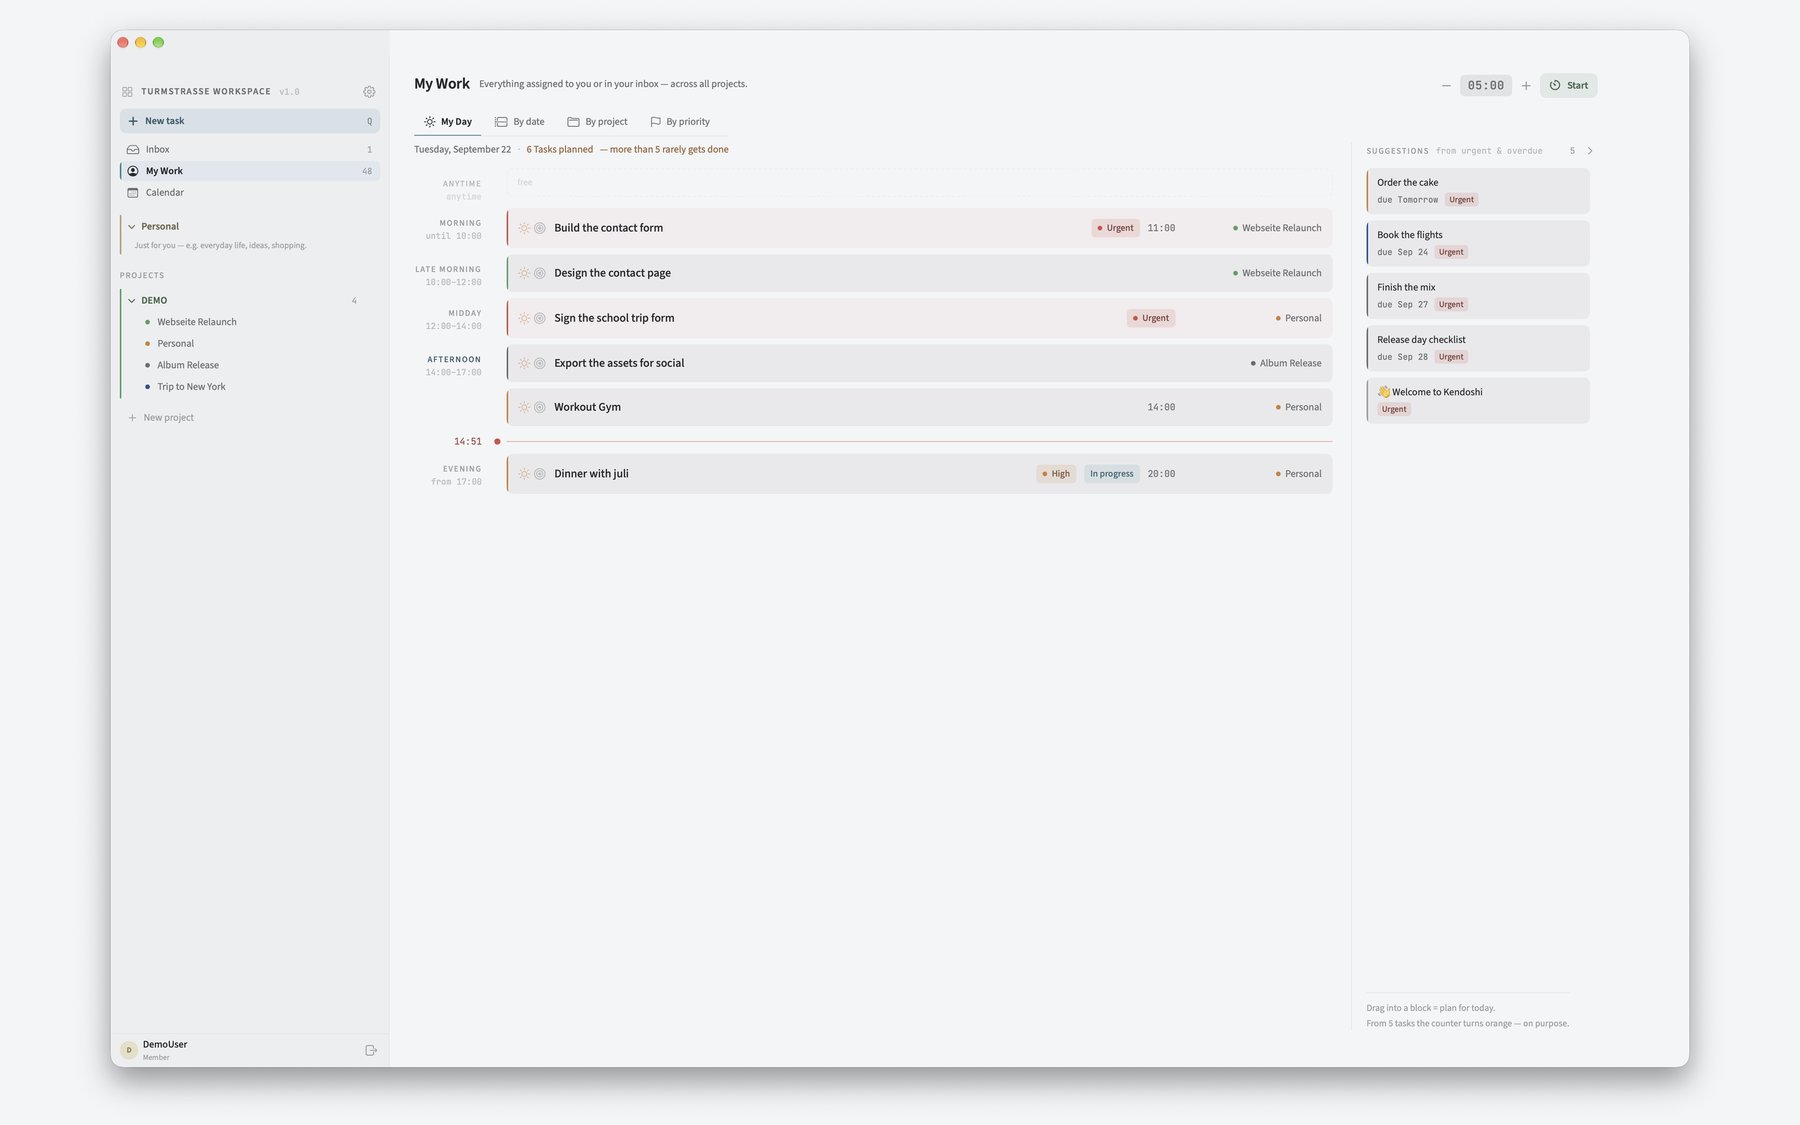Click the sun icon on Workout Gym

524,407
